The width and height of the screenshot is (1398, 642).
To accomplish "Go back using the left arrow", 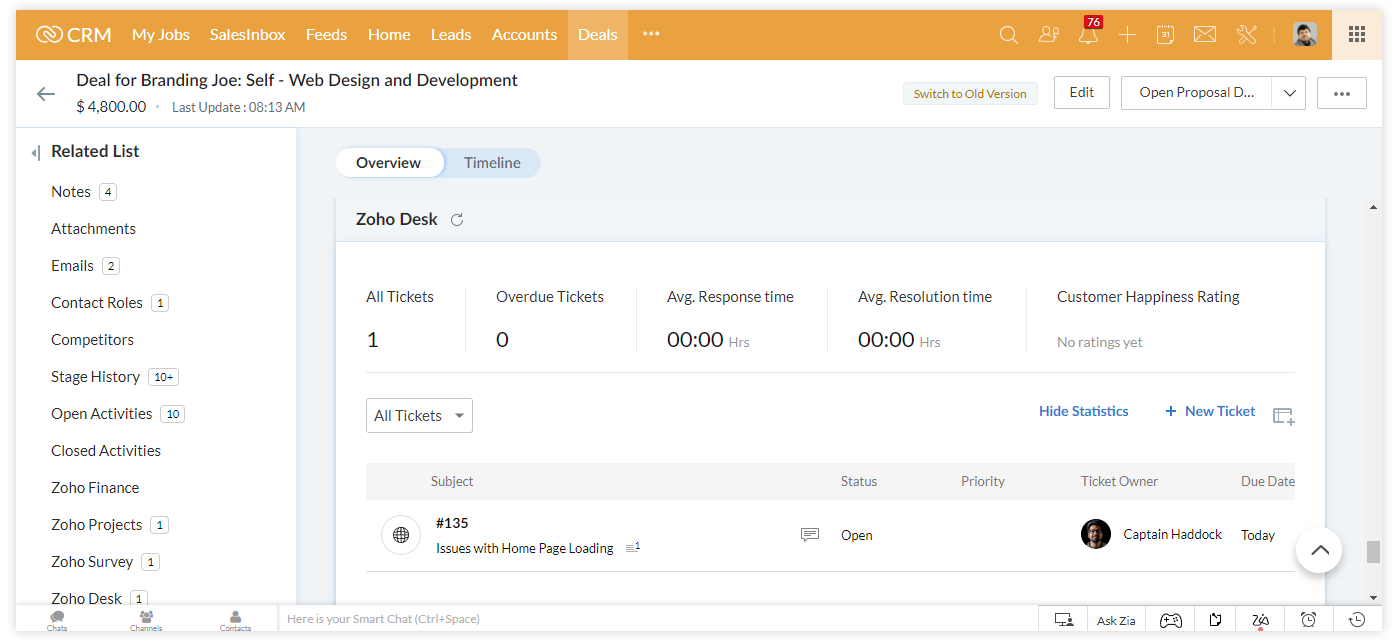I will coord(46,94).
